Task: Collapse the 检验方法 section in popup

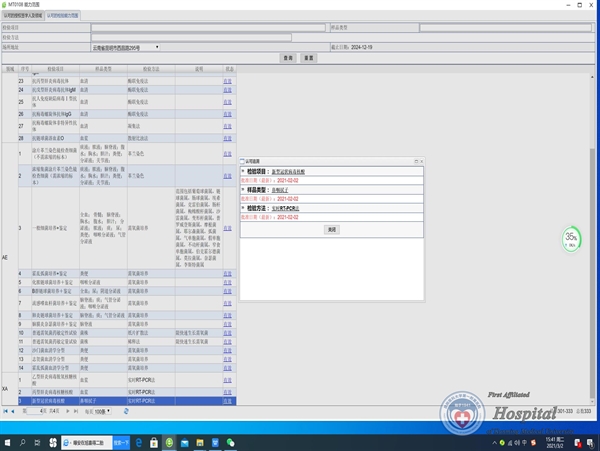Action: (x=243, y=208)
